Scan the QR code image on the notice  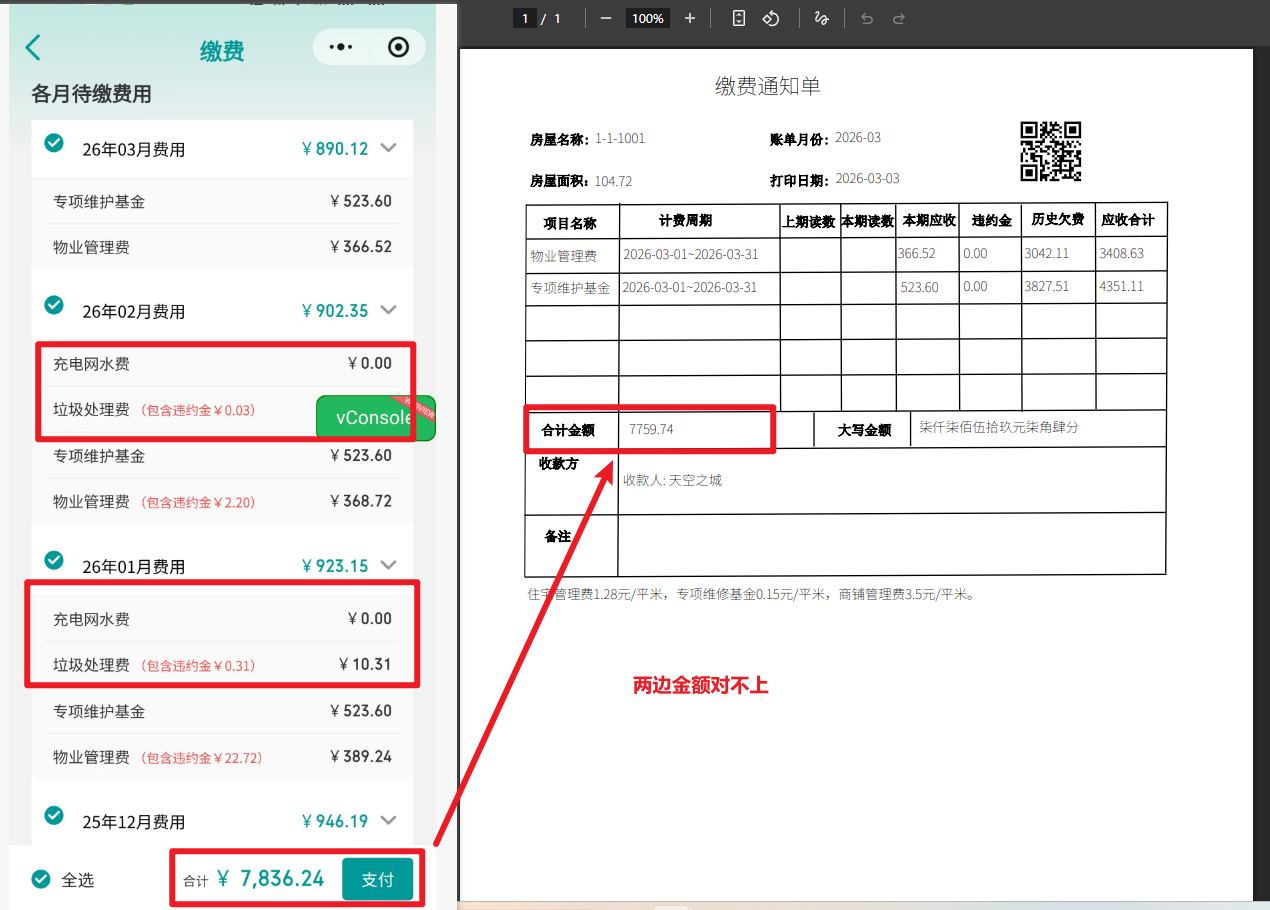[1050, 151]
